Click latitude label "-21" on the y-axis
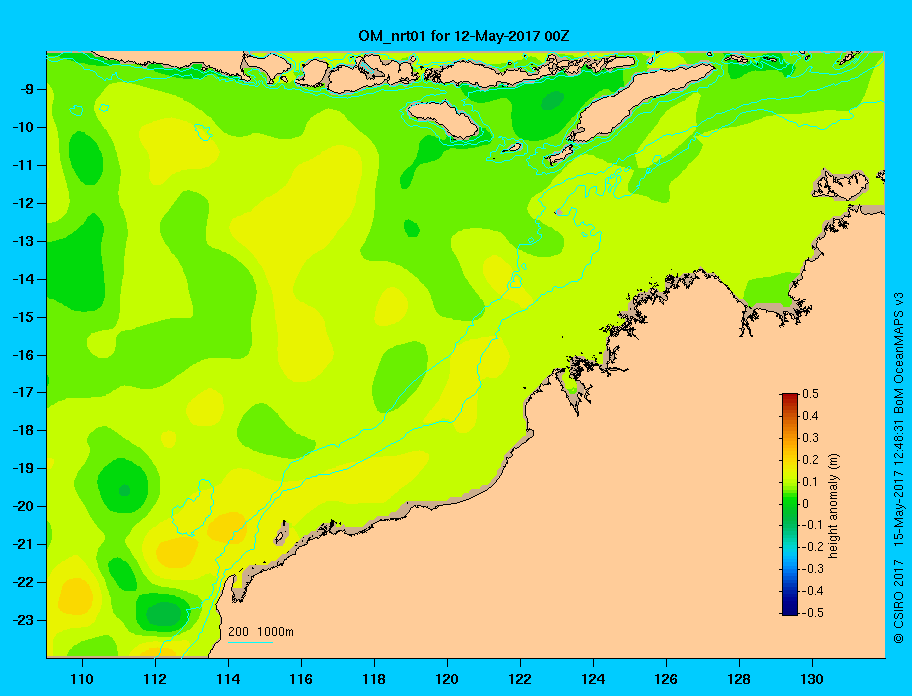The width and height of the screenshot is (912, 696). click(22, 544)
